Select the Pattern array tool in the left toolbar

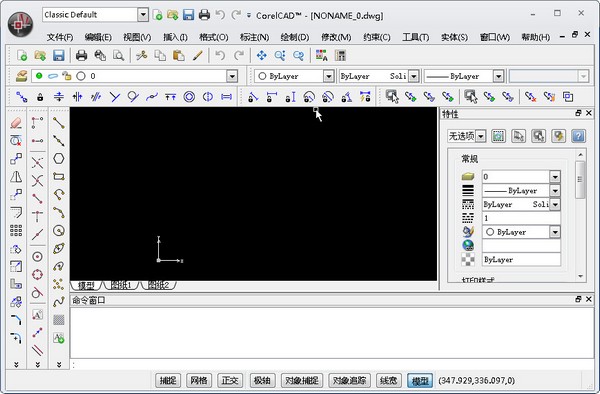(16, 231)
